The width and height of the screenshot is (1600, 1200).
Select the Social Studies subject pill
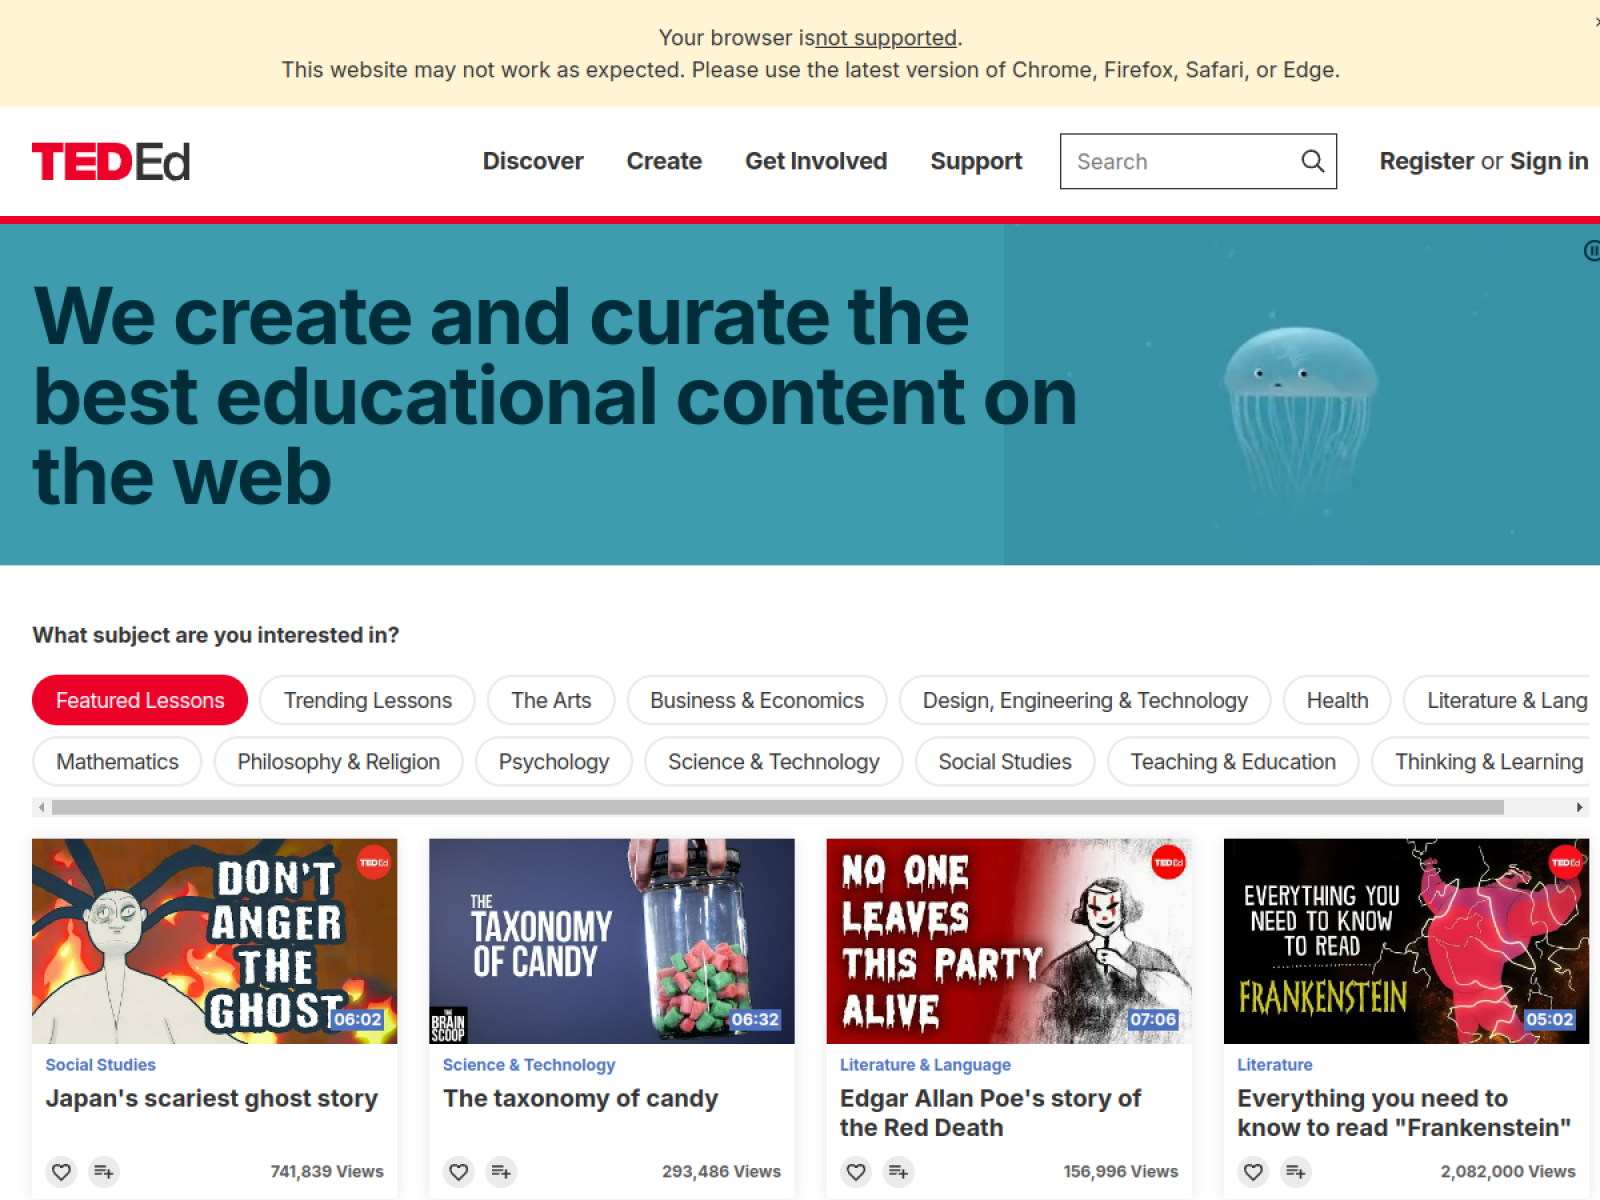1005,761
